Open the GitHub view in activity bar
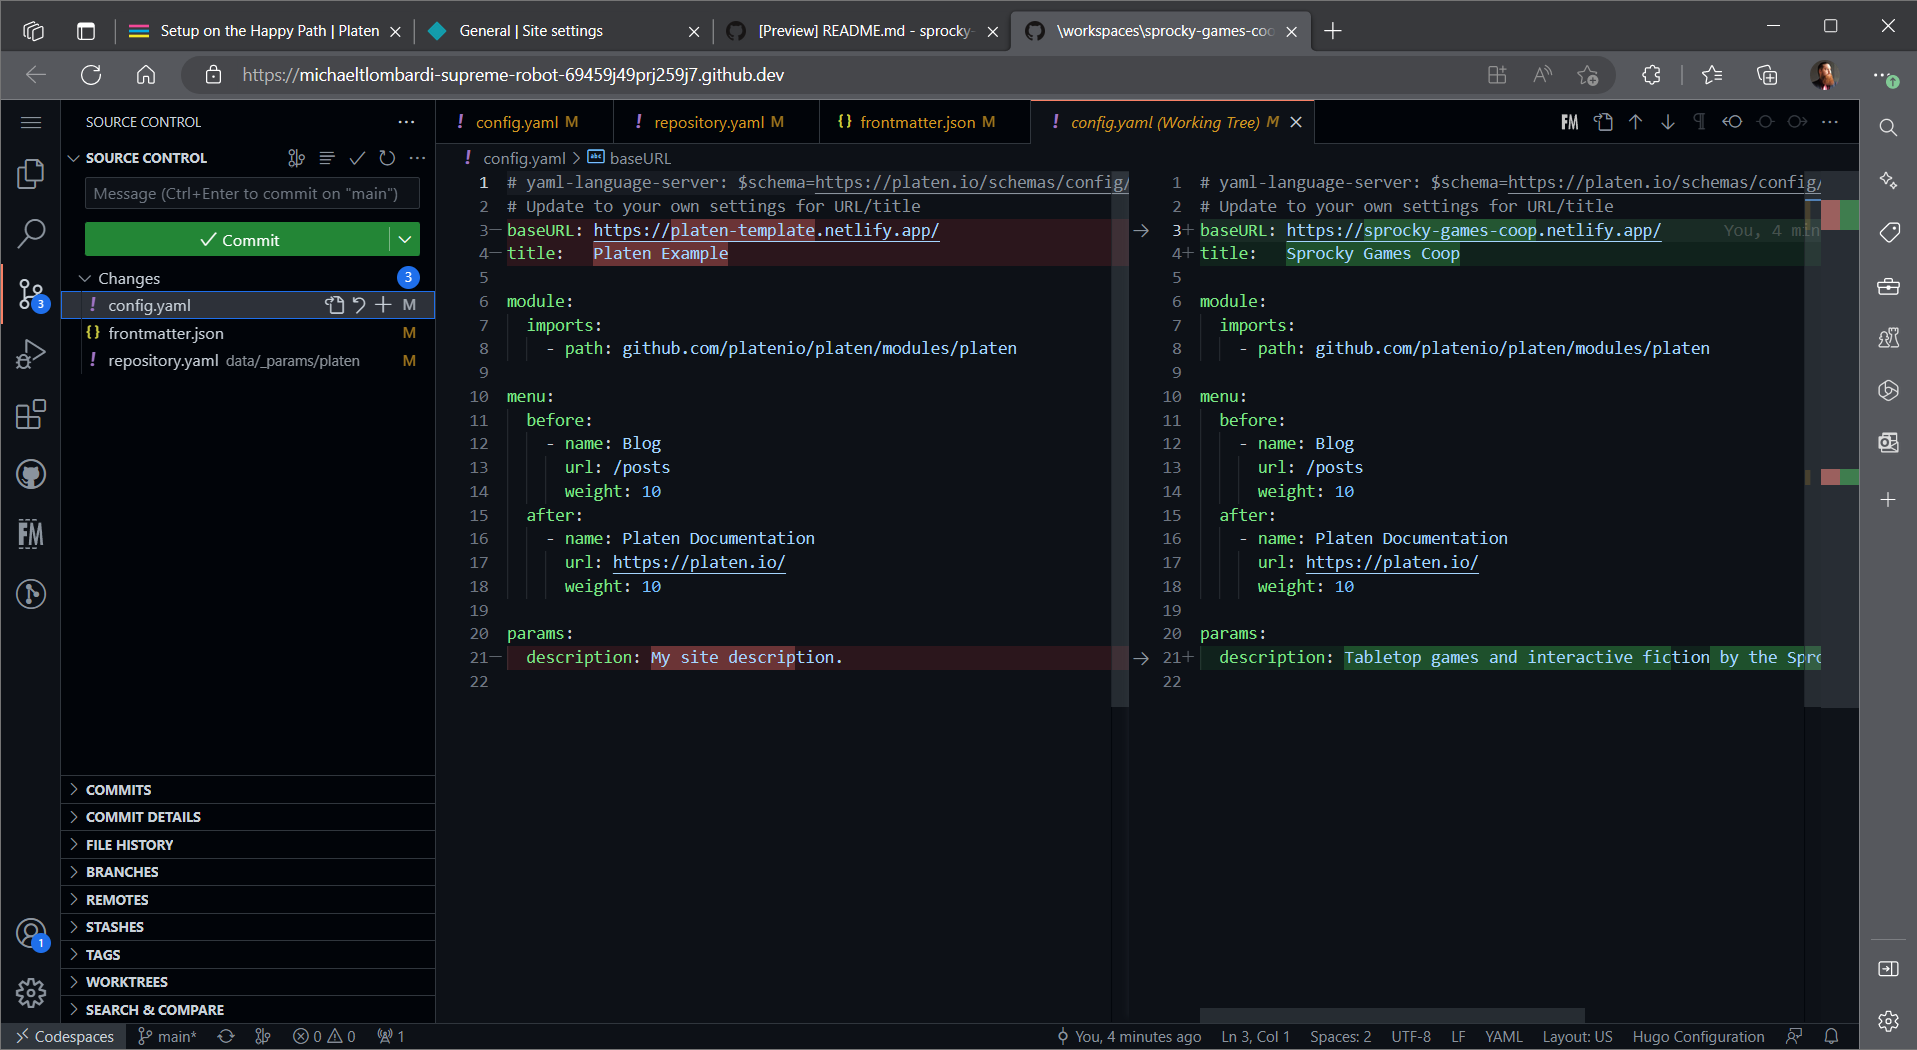Viewport: 1917px width, 1050px height. pyautogui.click(x=31, y=474)
